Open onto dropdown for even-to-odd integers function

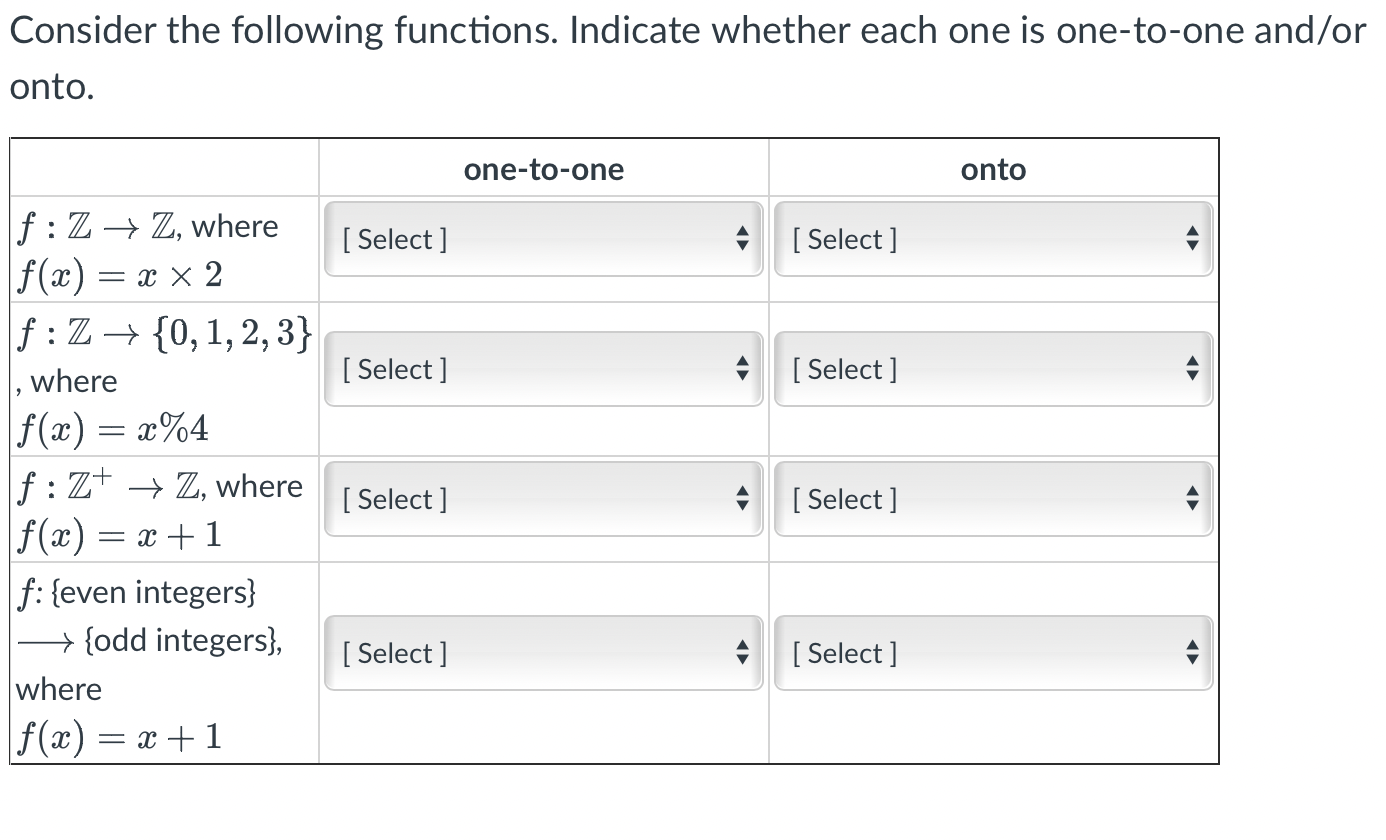coord(993,653)
